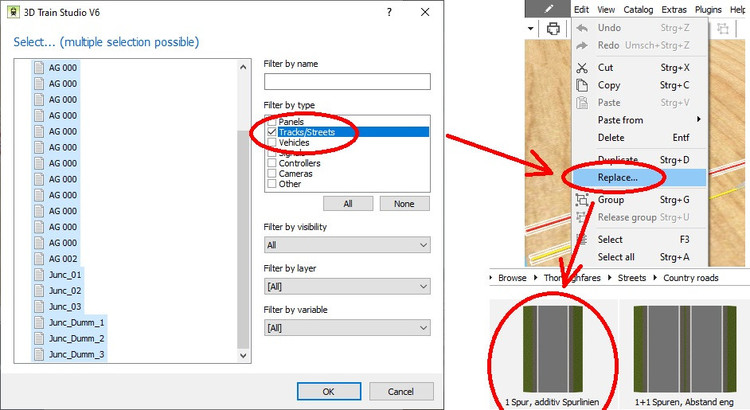The height and width of the screenshot is (410, 750).
Task: Toggle the Other checkbox
Action: pyautogui.click(x=272, y=184)
